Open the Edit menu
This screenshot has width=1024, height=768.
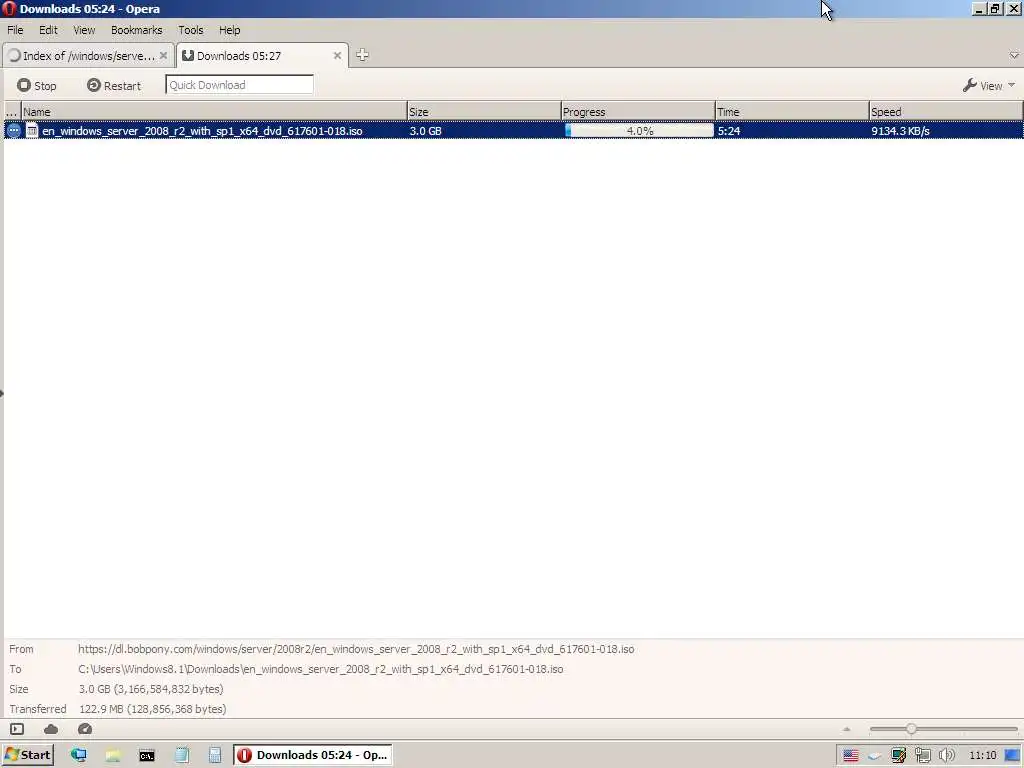48,30
